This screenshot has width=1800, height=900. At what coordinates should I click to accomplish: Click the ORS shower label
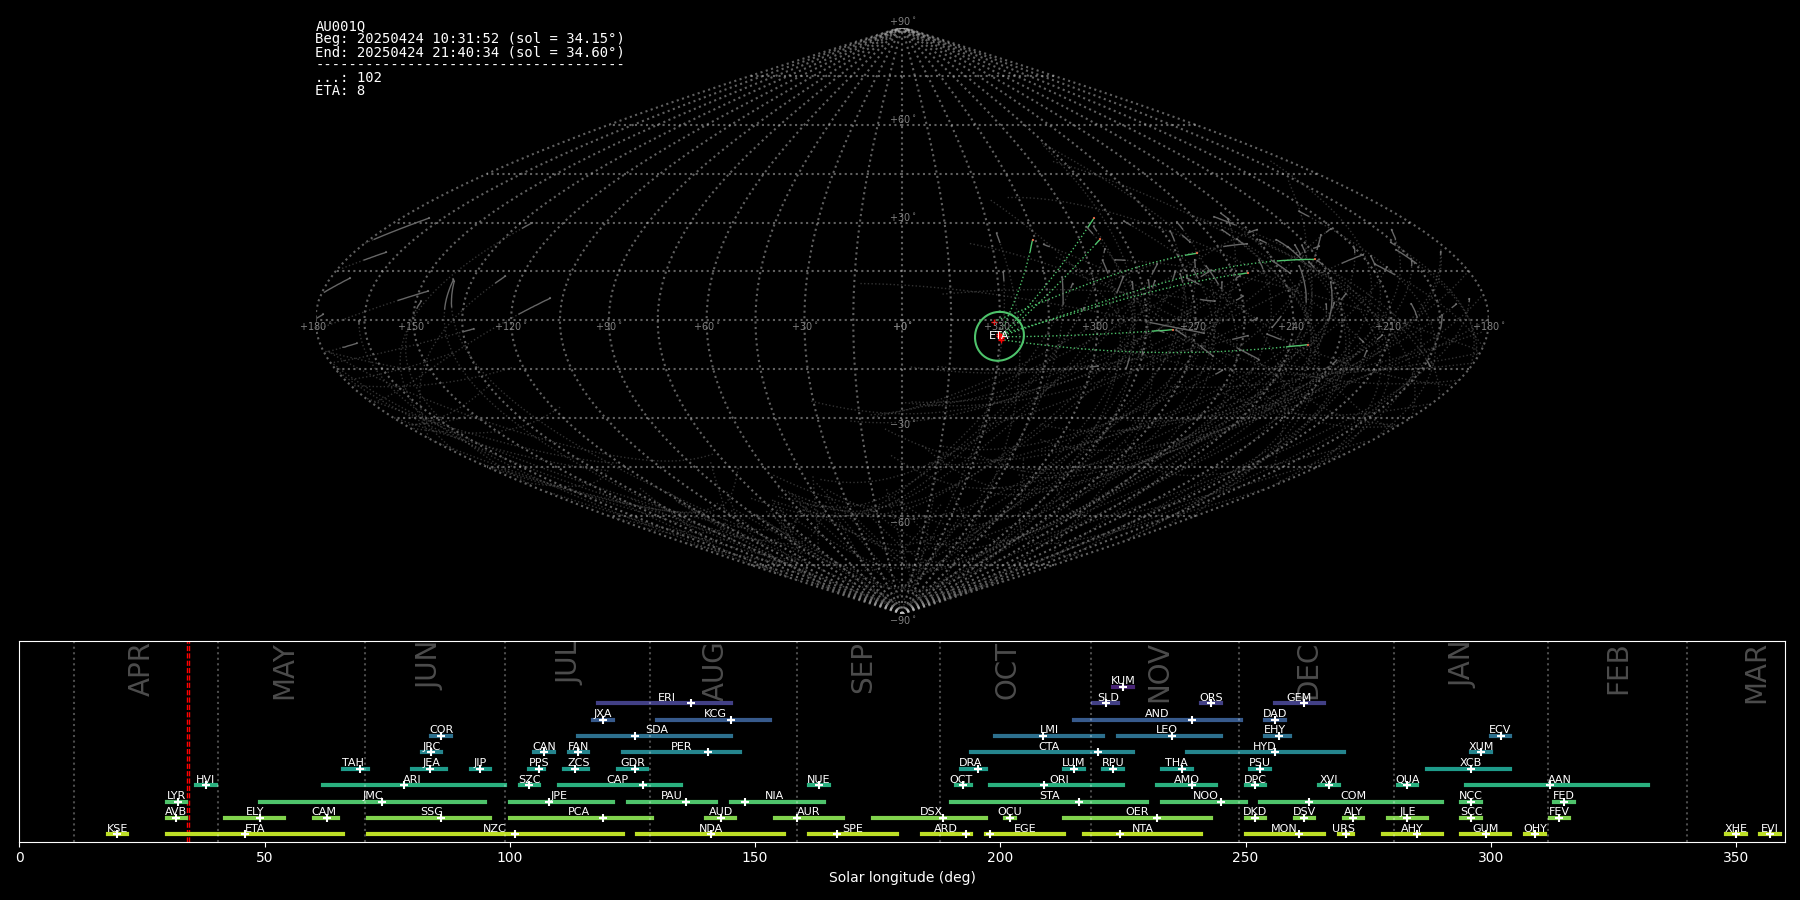pos(1211,698)
